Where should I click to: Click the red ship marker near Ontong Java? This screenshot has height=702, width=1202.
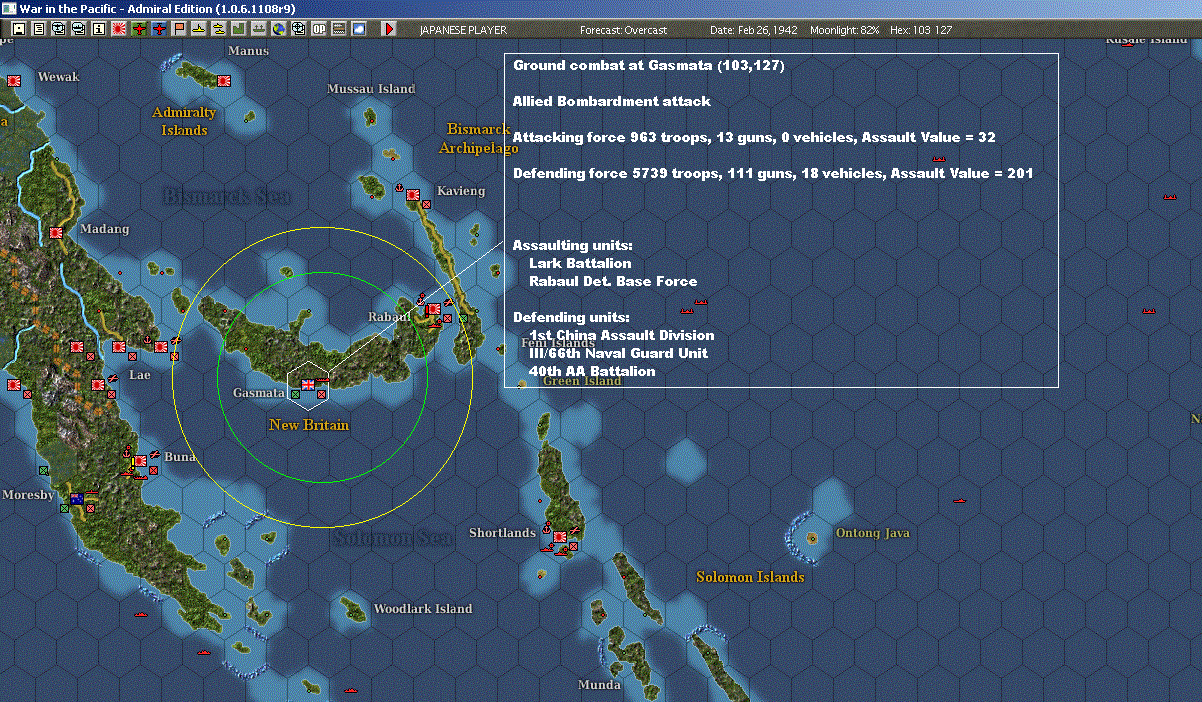(960, 500)
